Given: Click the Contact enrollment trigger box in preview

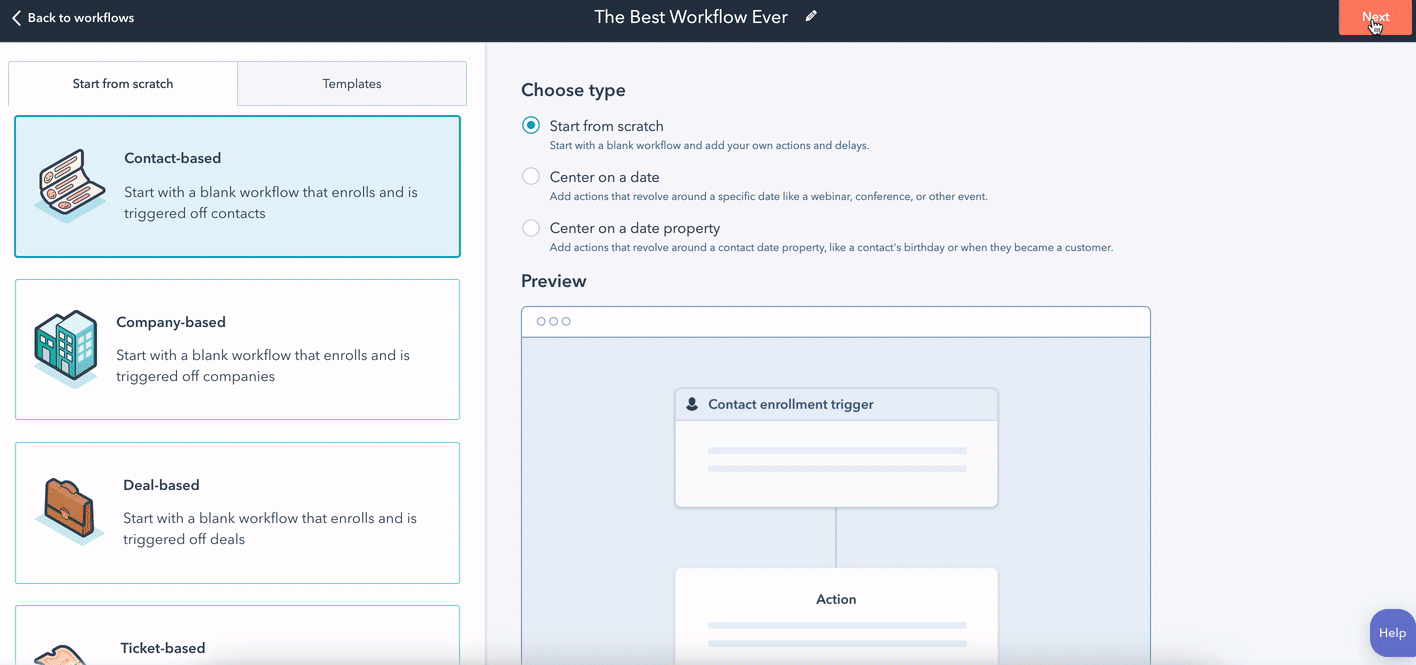Looking at the screenshot, I should pyautogui.click(x=836, y=447).
